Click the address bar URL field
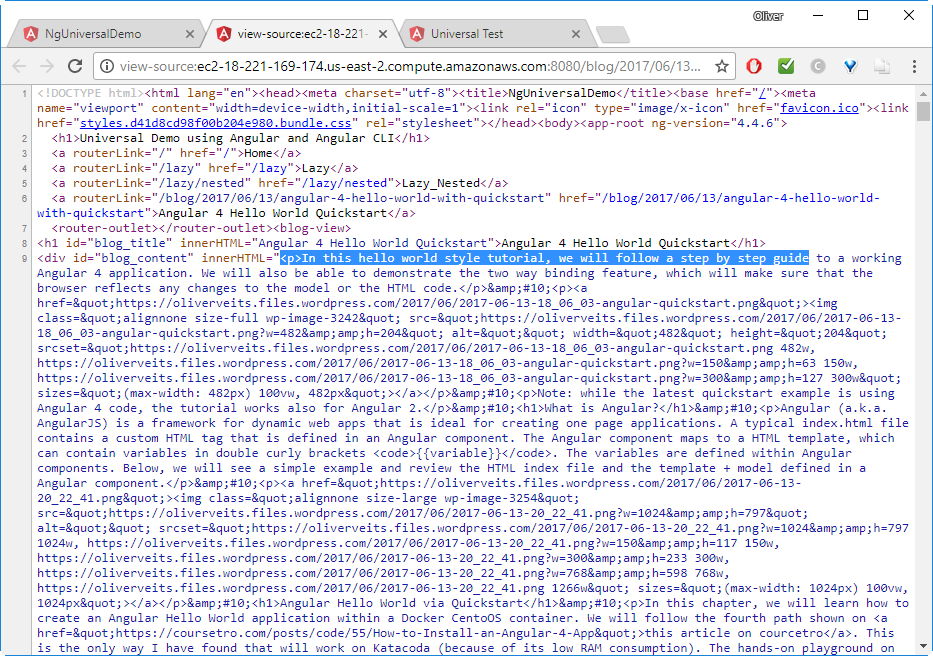Viewport: 933px width, 656px height. pos(411,66)
